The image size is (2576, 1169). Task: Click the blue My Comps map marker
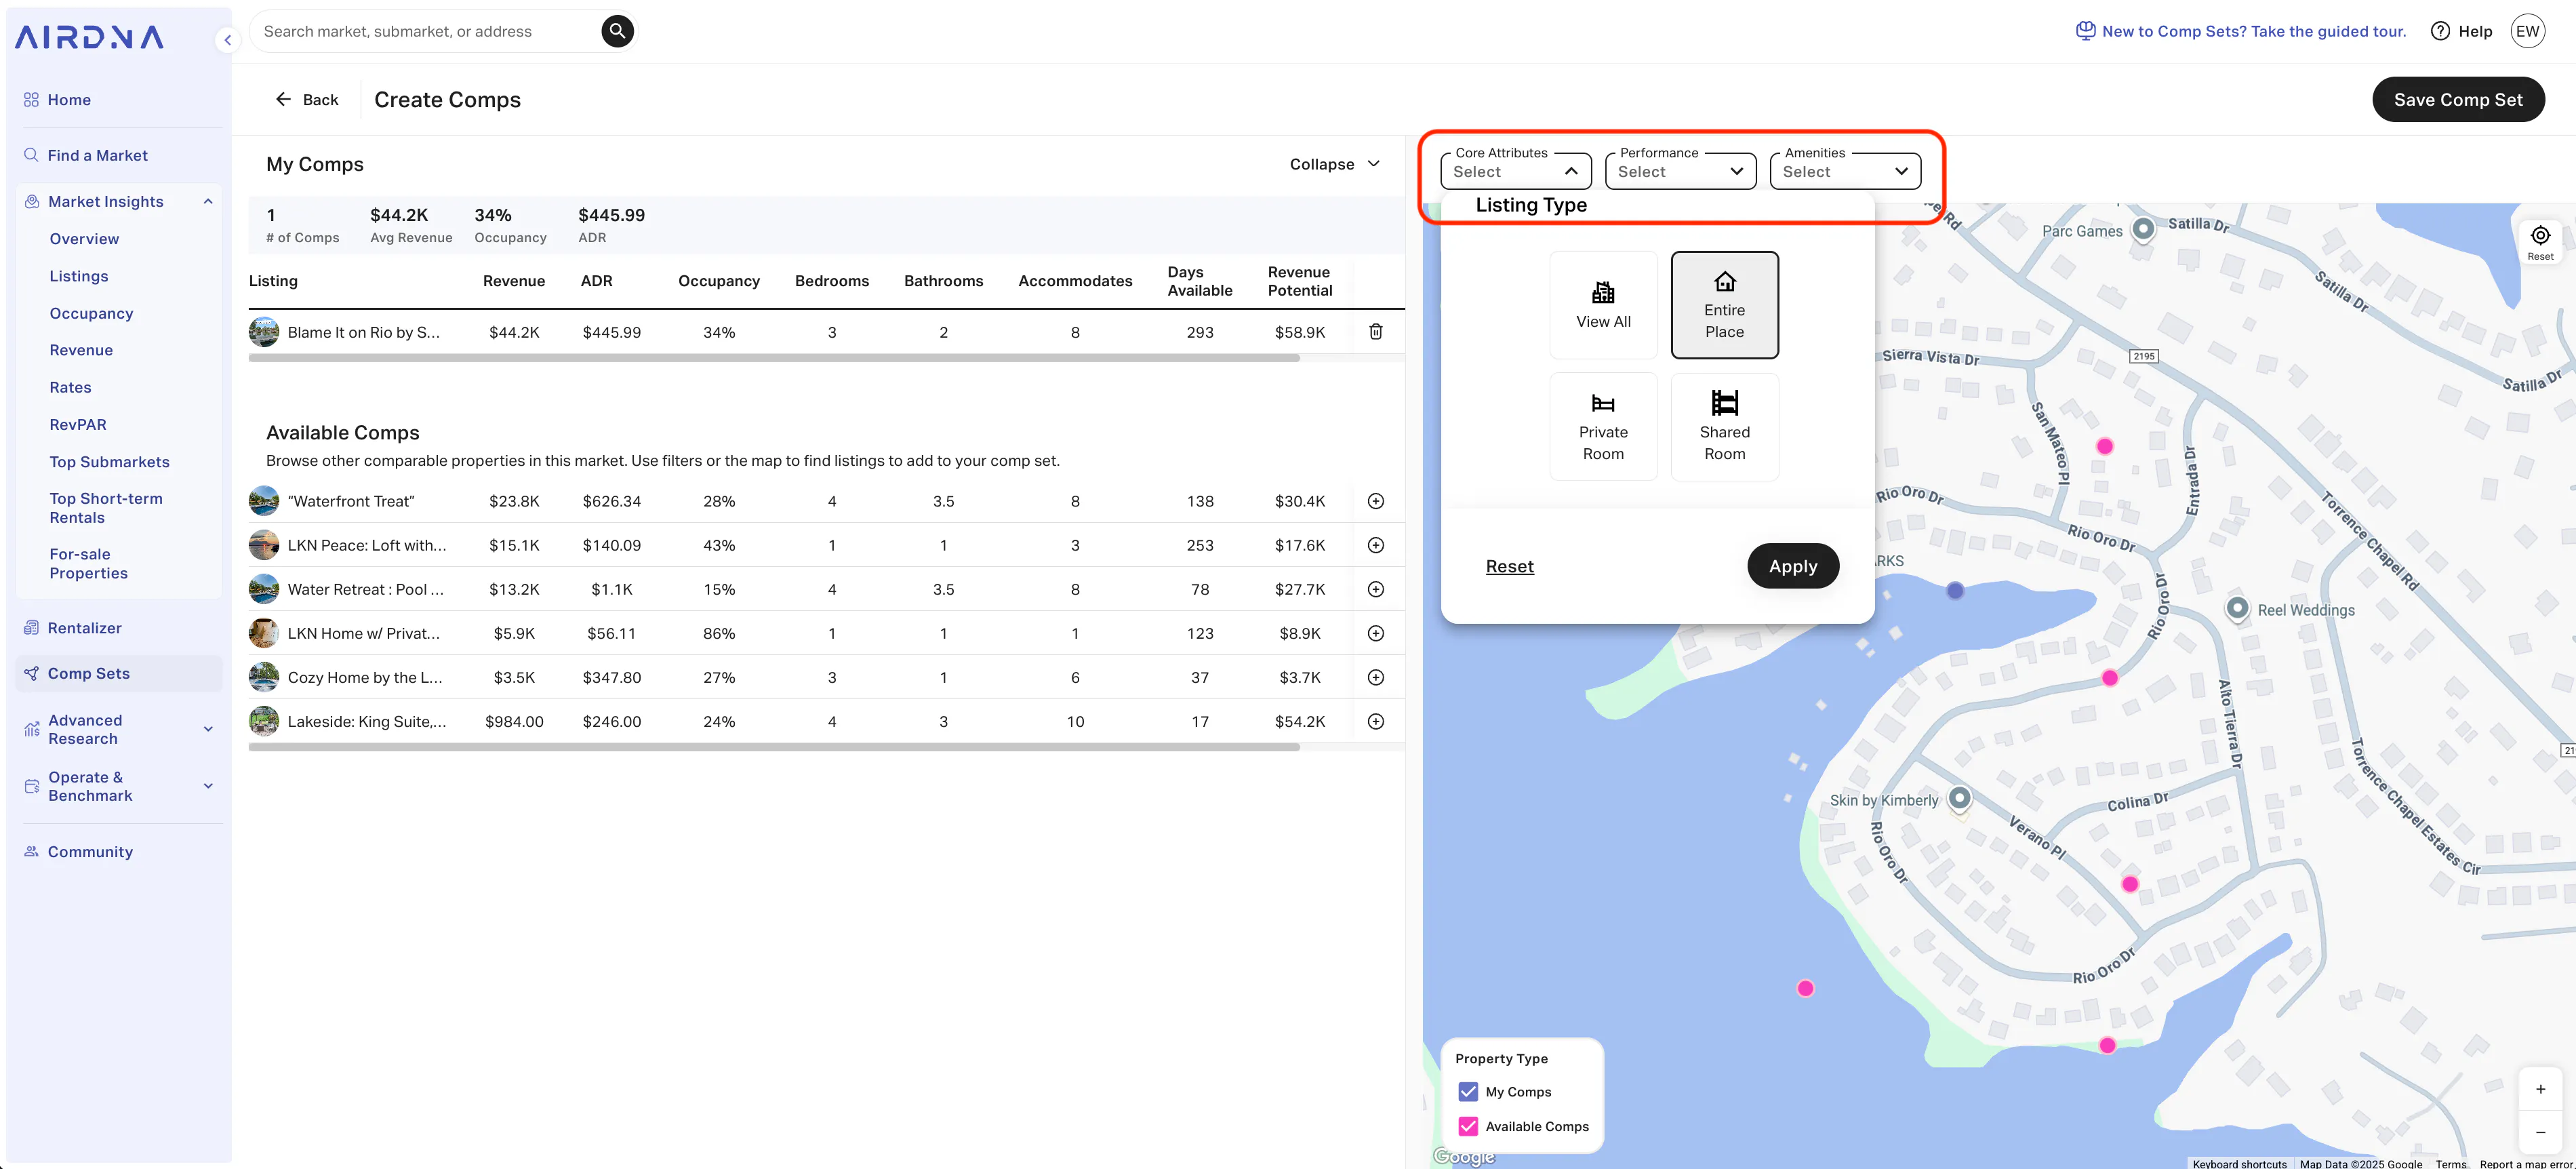(1955, 591)
